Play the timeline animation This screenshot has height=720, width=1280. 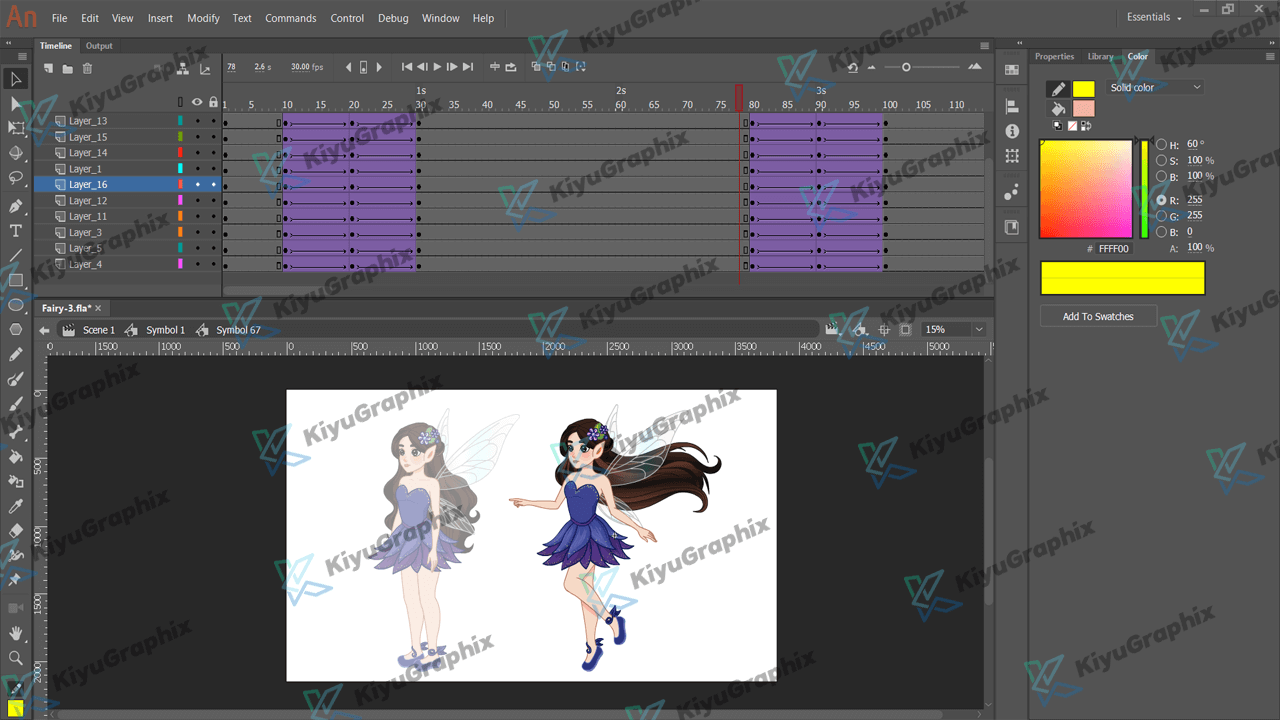[437, 67]
